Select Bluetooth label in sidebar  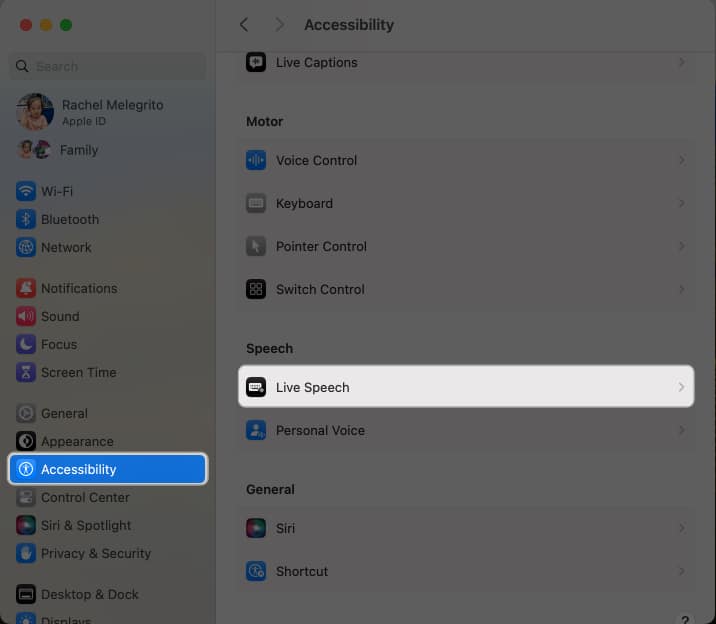[x=70, y=220]
